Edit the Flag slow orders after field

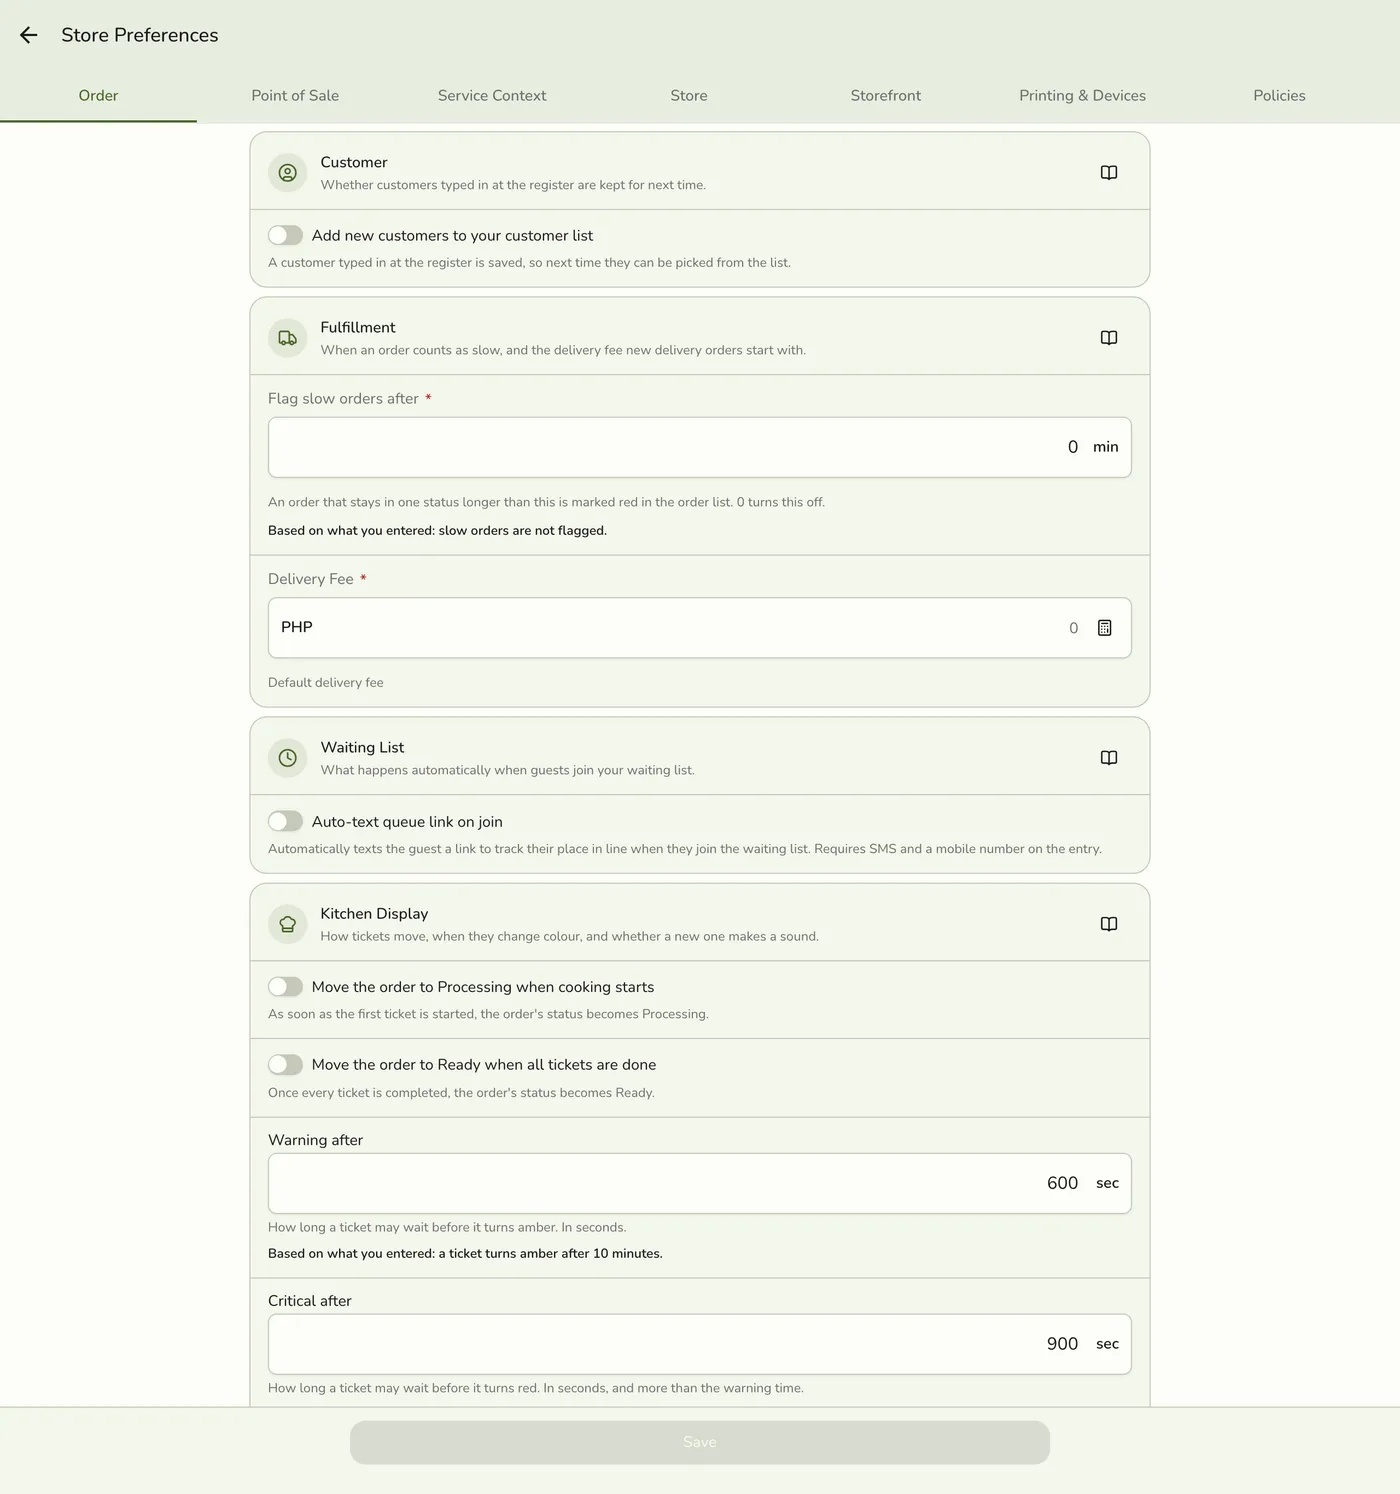[x=700, y=447]
